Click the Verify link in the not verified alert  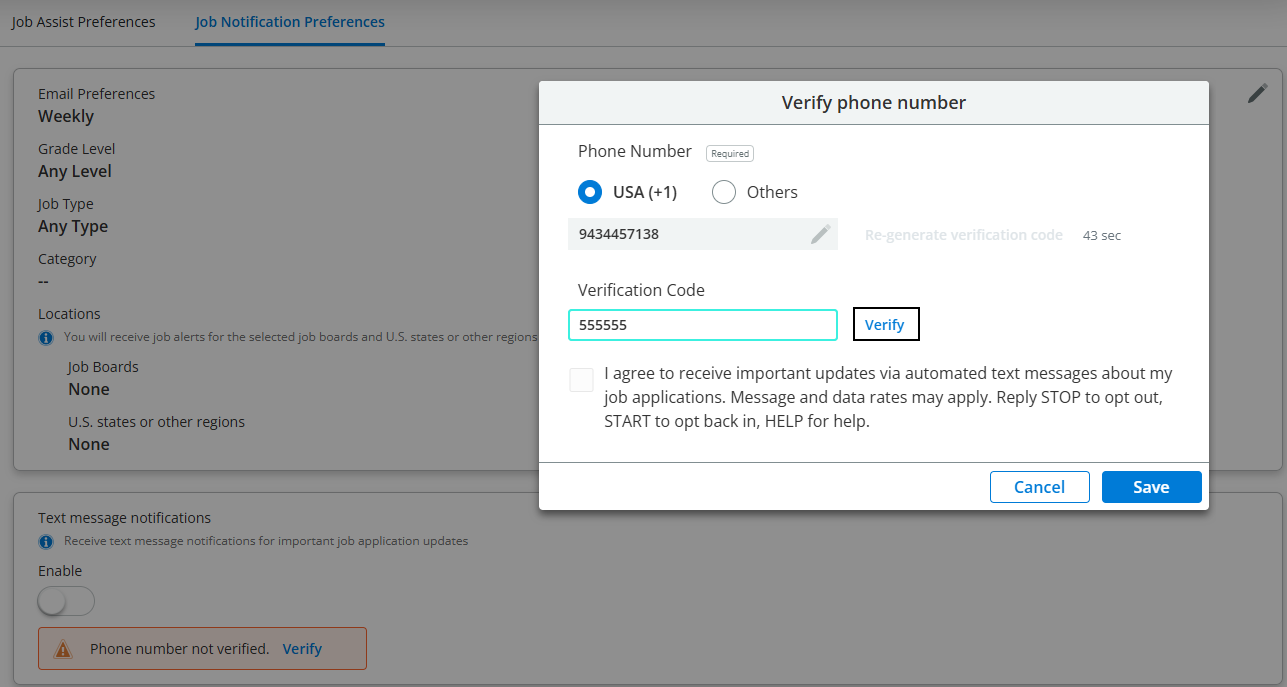(302, 649)
